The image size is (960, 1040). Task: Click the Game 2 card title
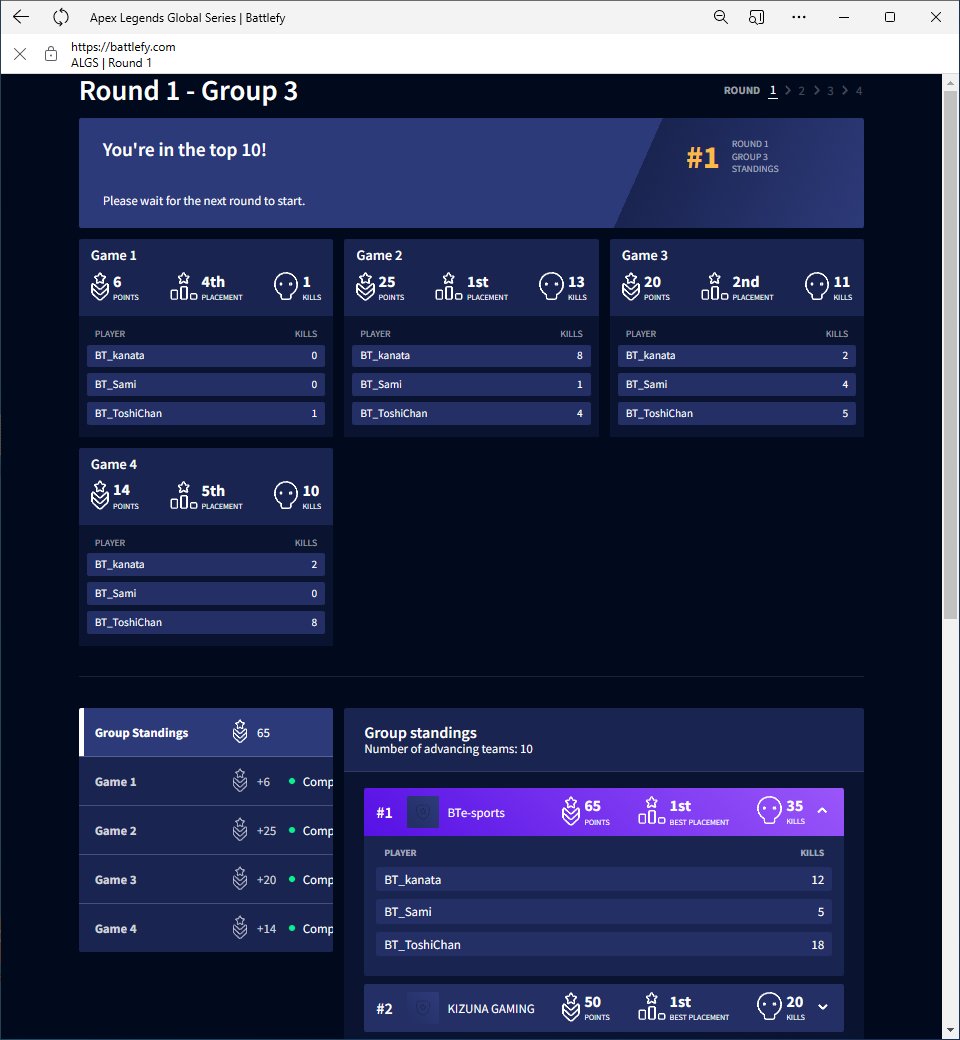pos(379,255)
